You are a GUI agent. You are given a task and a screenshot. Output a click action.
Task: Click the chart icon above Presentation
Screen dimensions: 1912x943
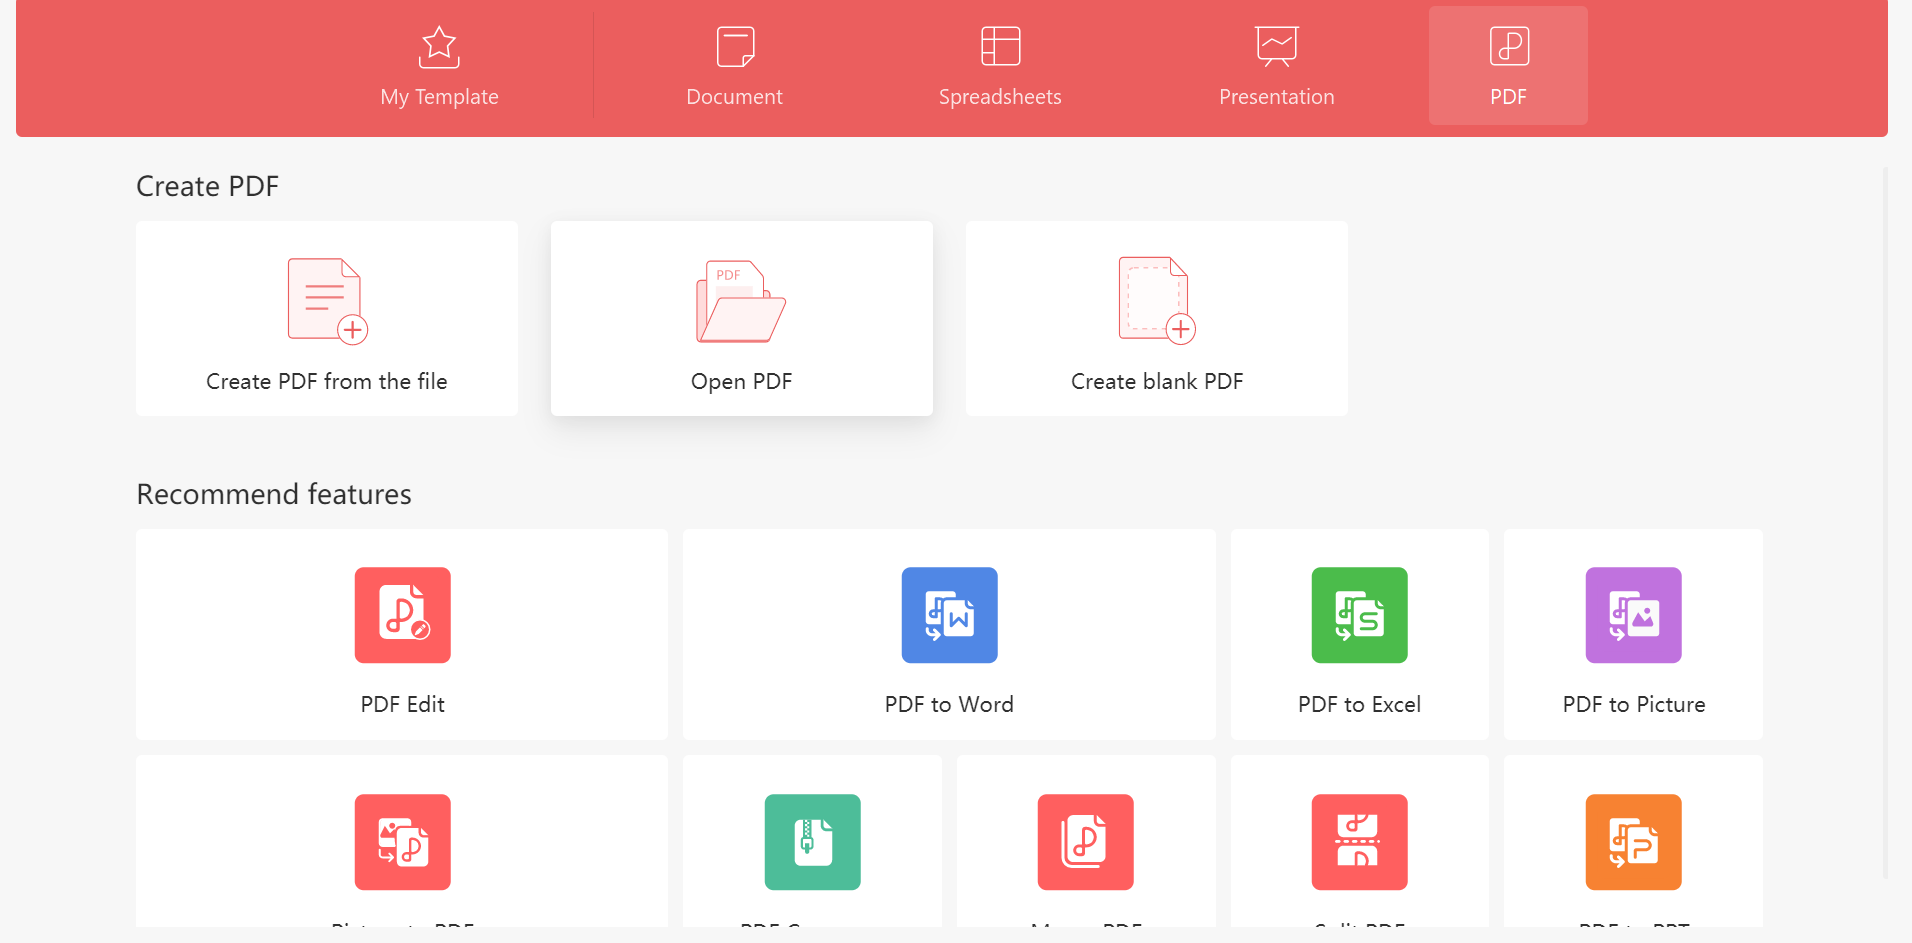pyautogui.click(x=1276, y=44)
